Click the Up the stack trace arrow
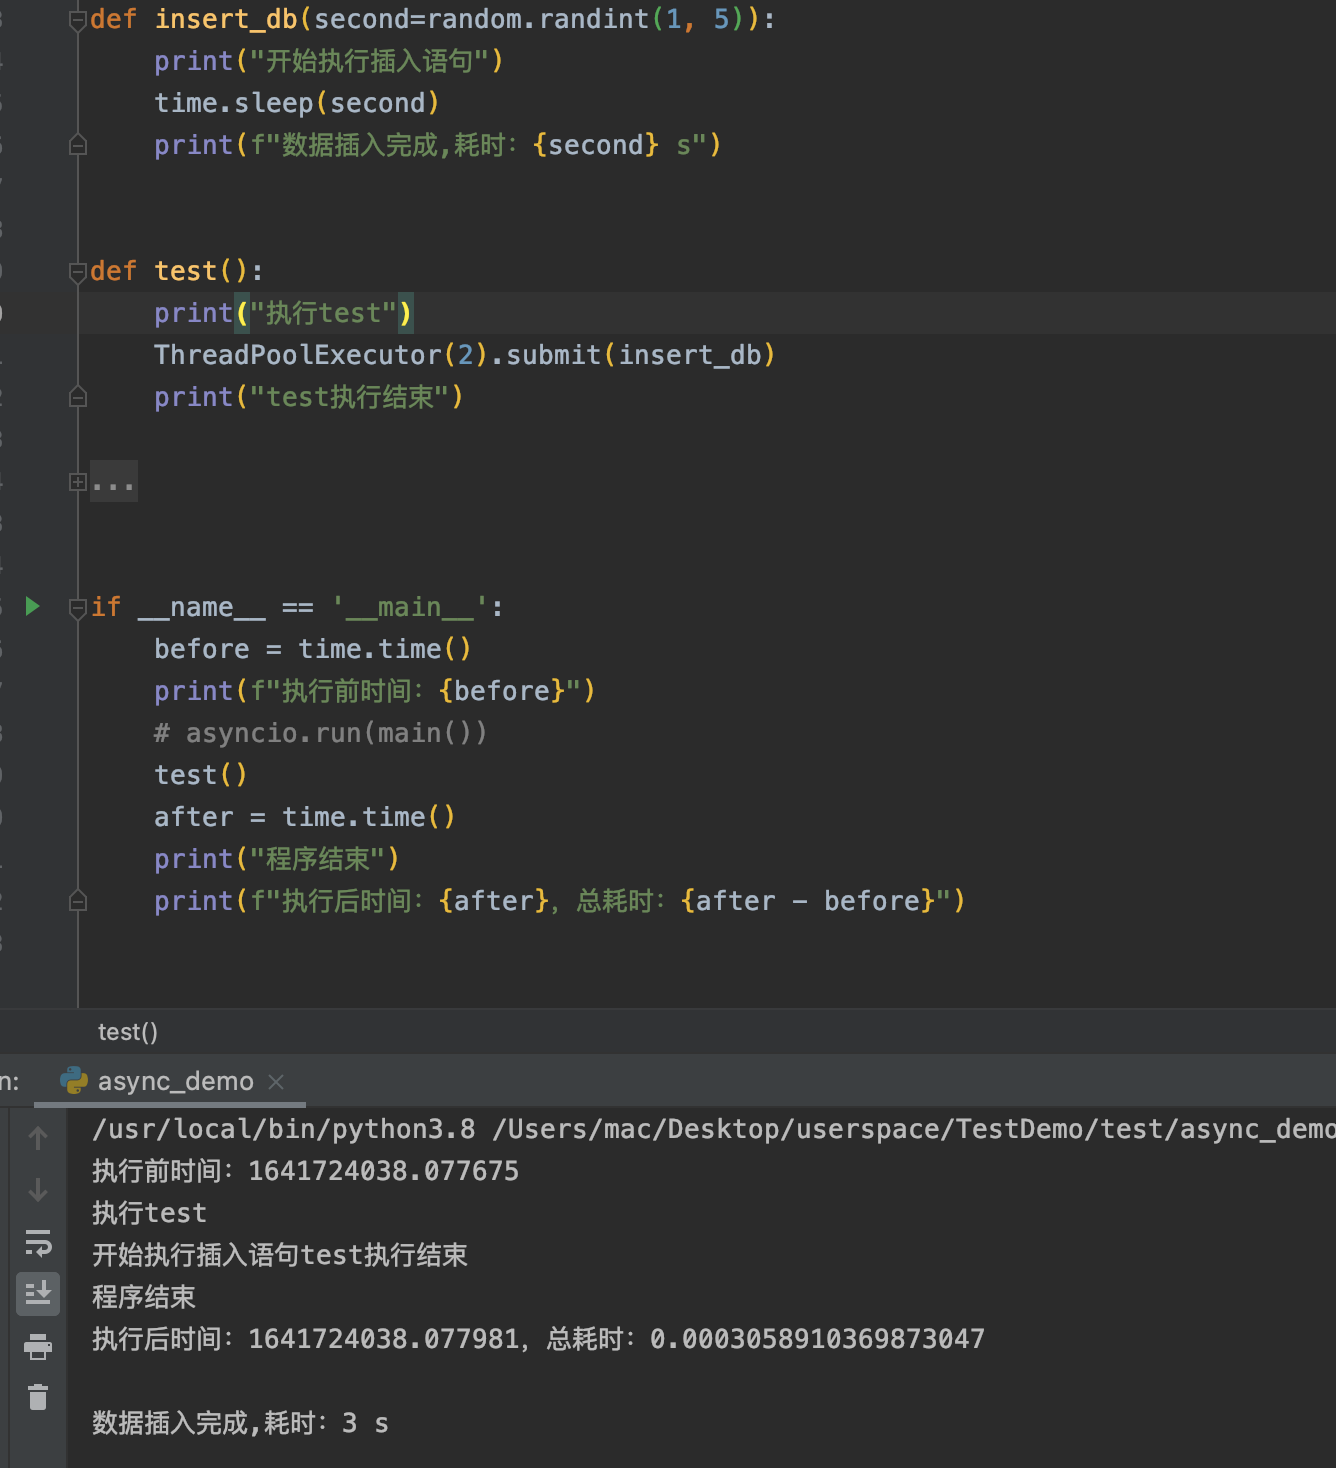The image size is (1336, 1468). pyautogui.click(x=38, y=1138)
